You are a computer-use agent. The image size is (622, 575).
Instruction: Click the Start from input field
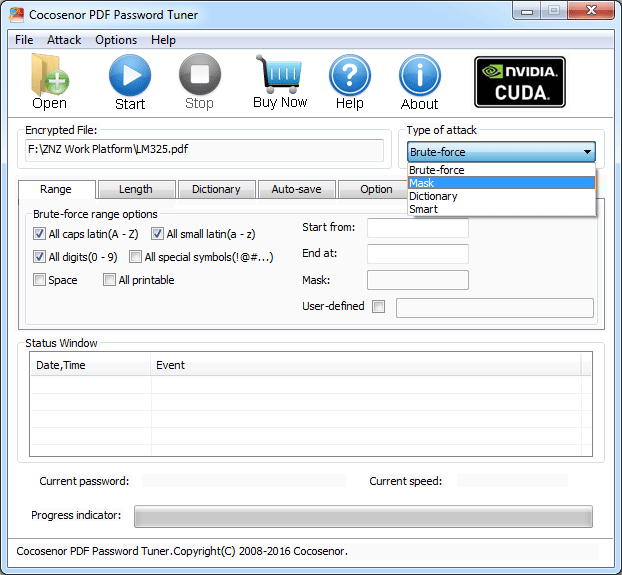tap(418, 228)
